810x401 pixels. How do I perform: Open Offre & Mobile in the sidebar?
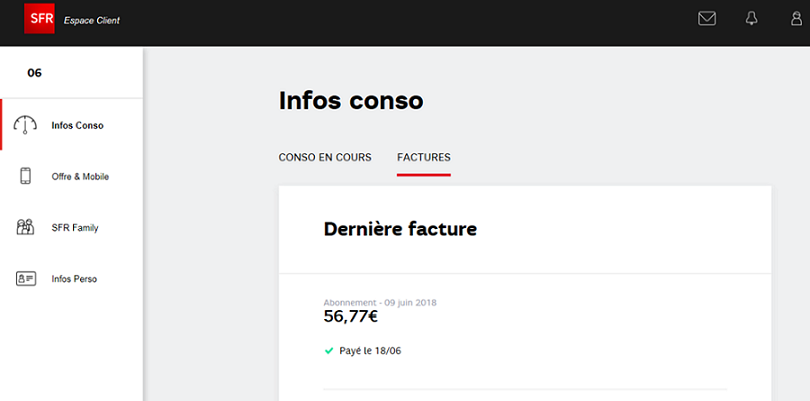coord(72,176)
